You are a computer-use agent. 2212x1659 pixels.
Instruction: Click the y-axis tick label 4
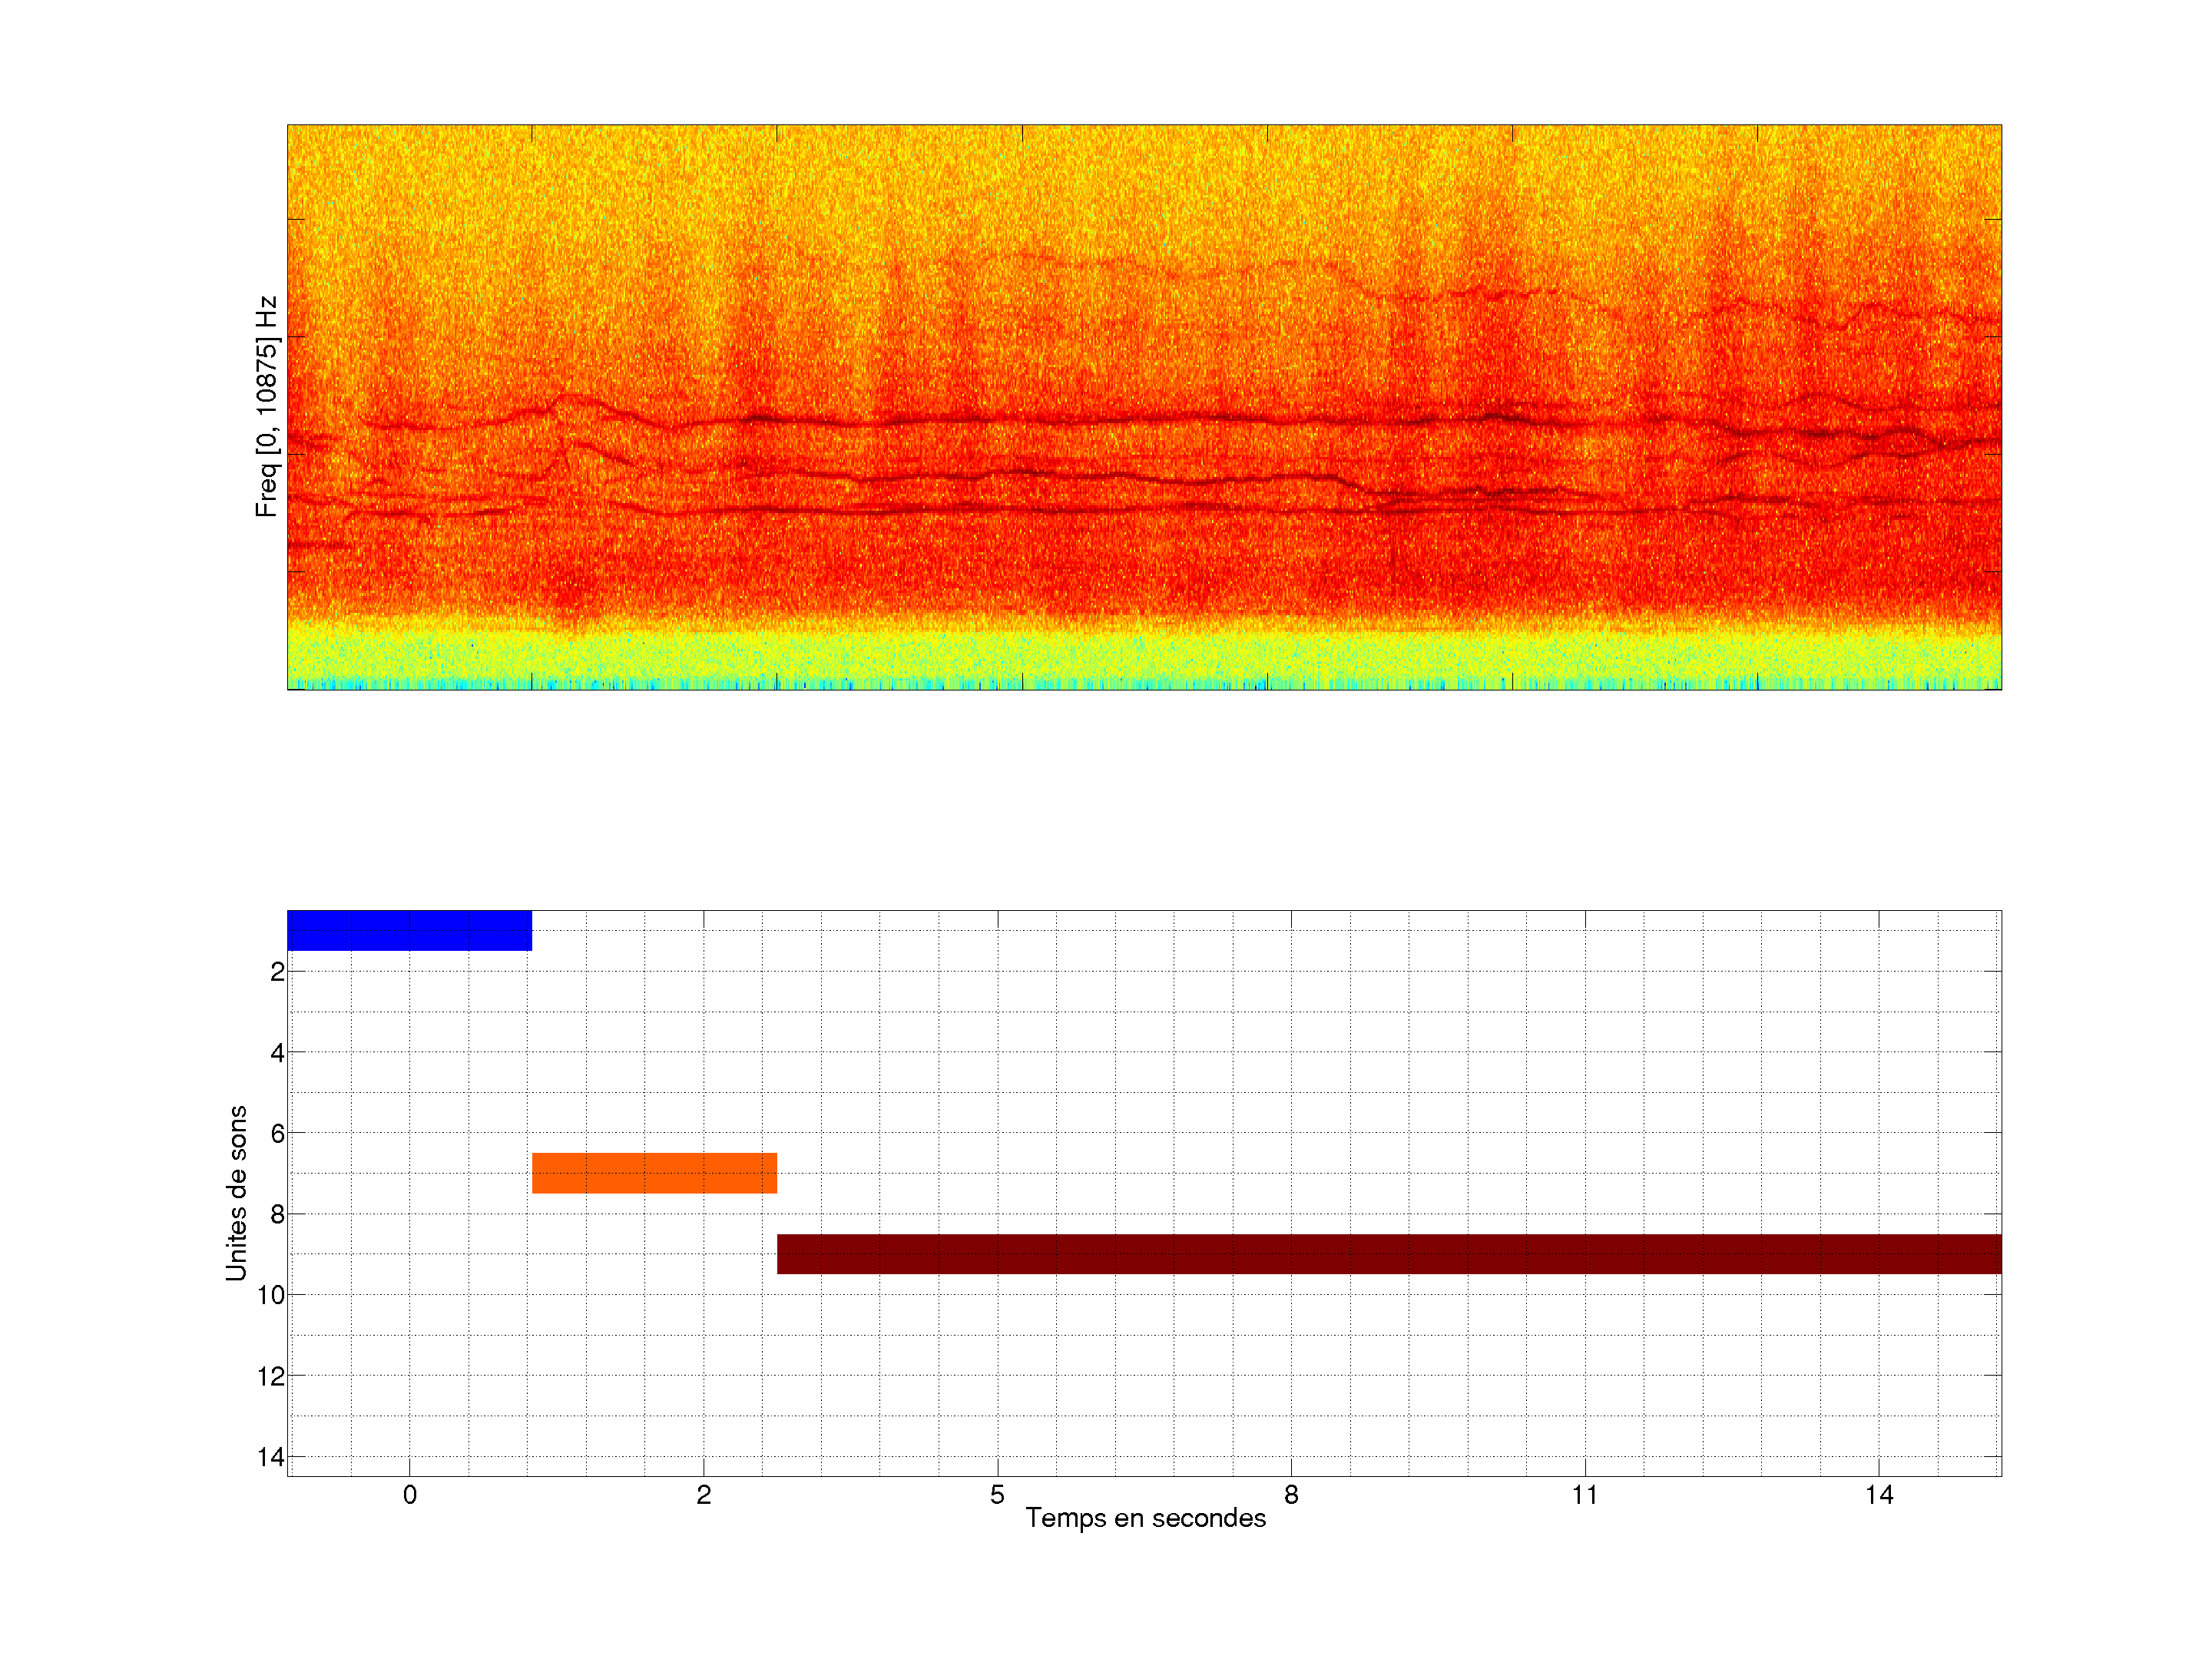tap(277, 1053)
